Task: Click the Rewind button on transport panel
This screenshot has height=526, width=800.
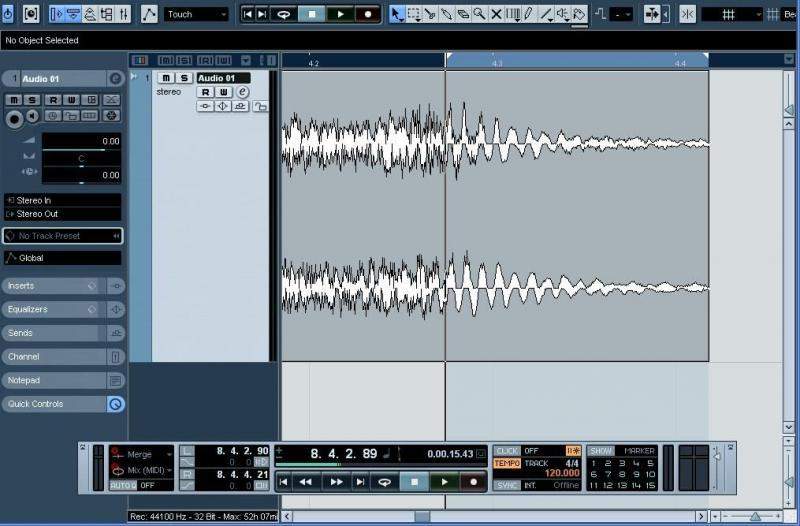Action: point(306,482)
